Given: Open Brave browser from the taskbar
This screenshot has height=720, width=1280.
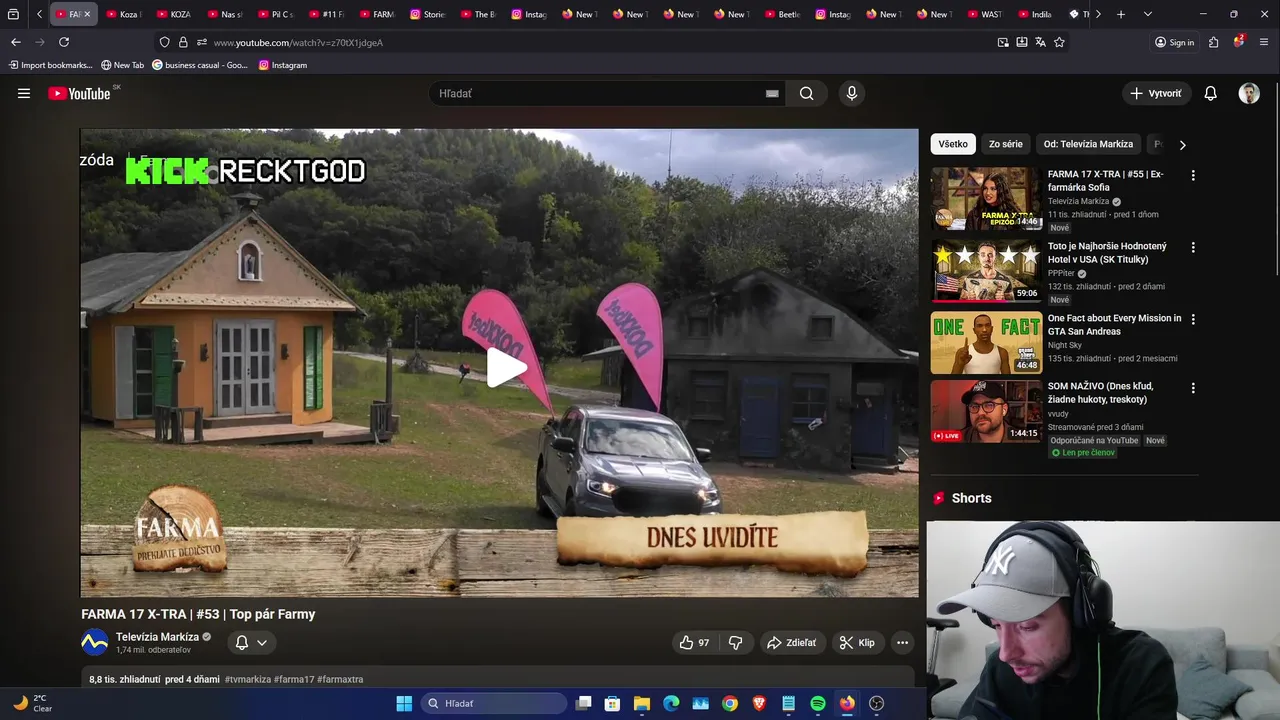Looking at the screenshot, I should point(759,703).
